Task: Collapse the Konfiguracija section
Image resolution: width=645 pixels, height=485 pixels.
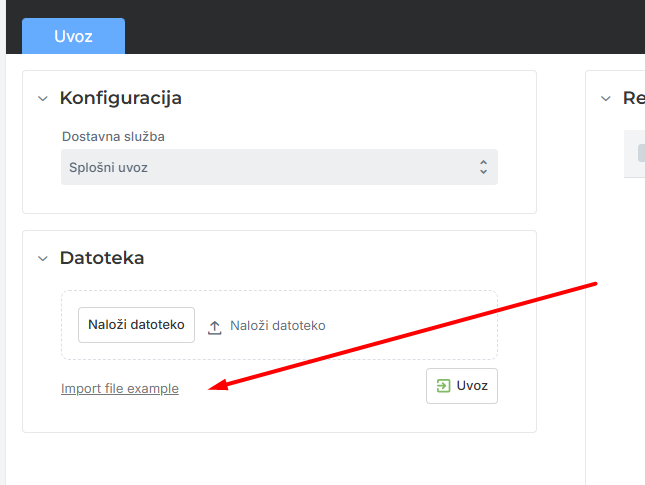Action: pos(43,99)
